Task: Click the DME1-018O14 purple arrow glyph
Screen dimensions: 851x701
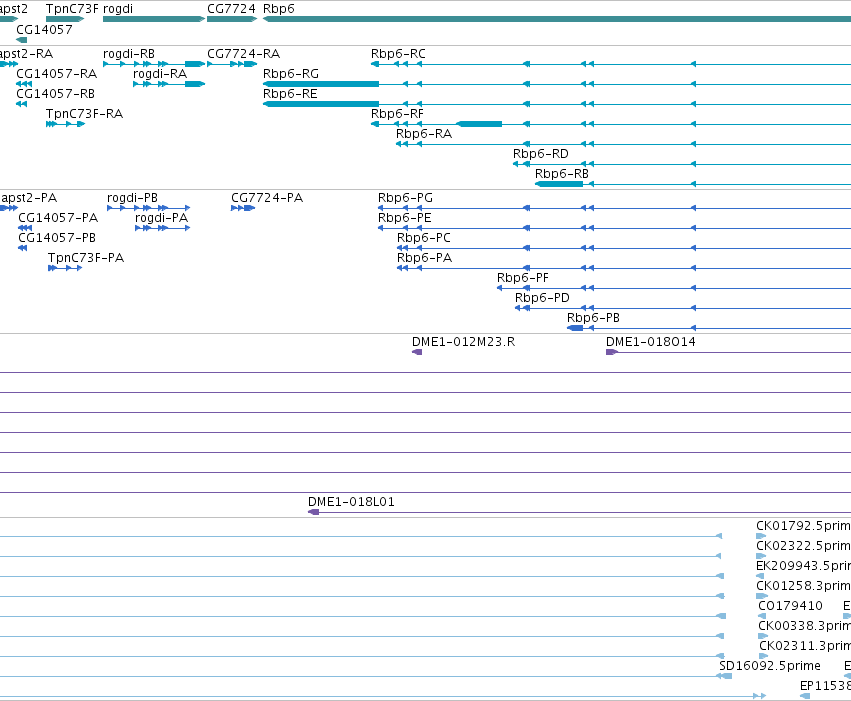Action: tap(612, 352)
